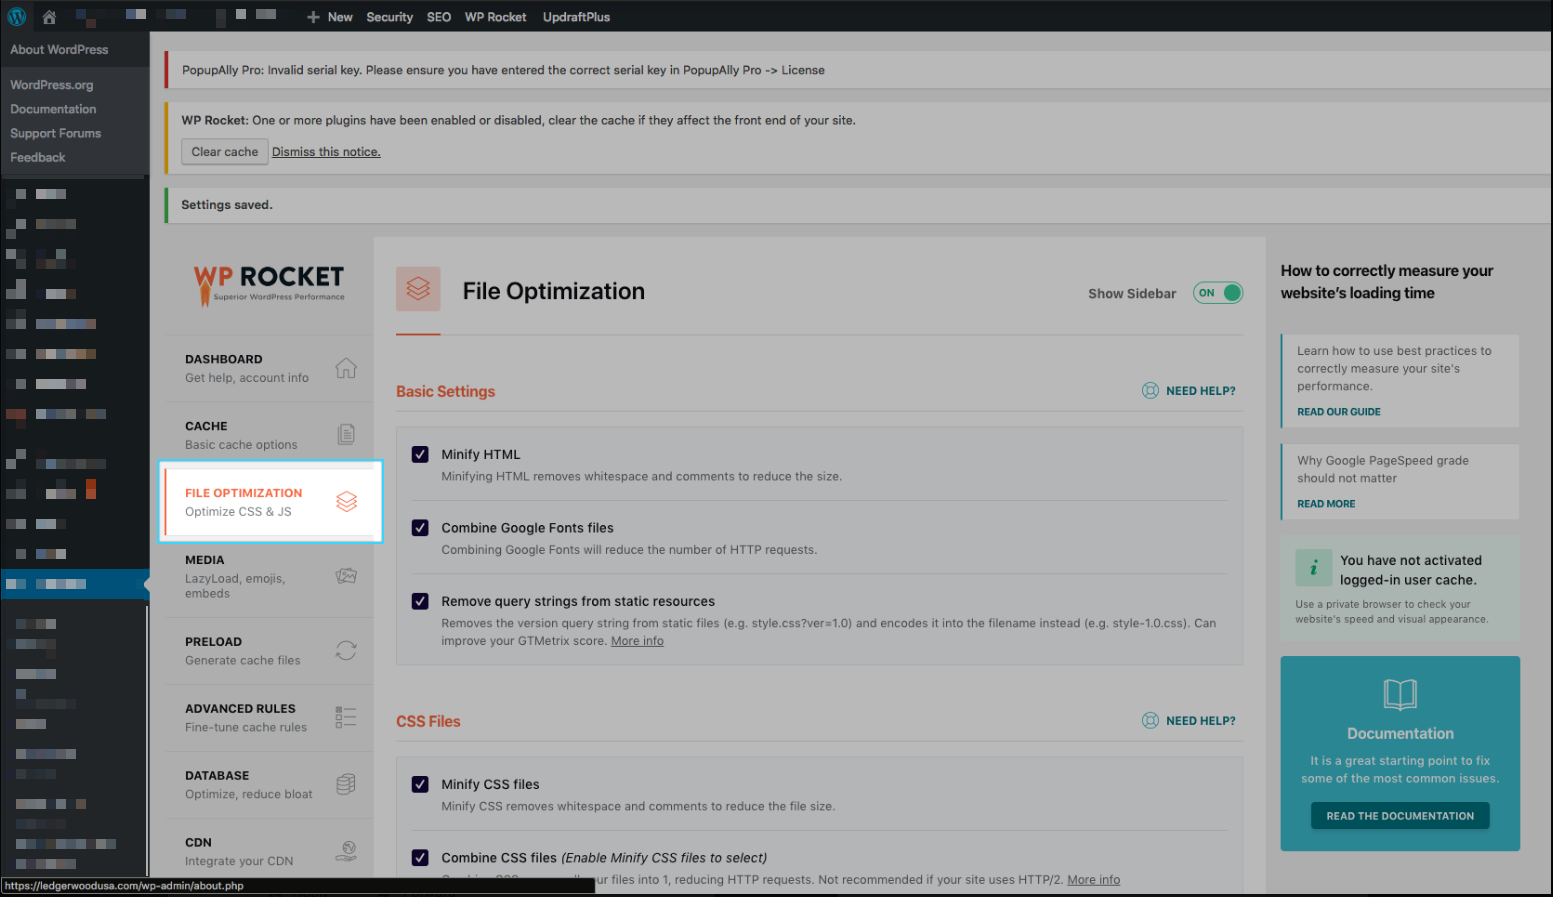The image size is (1553, 897).
Task: Select About WordPress in the dropdown
Action: 59,50
